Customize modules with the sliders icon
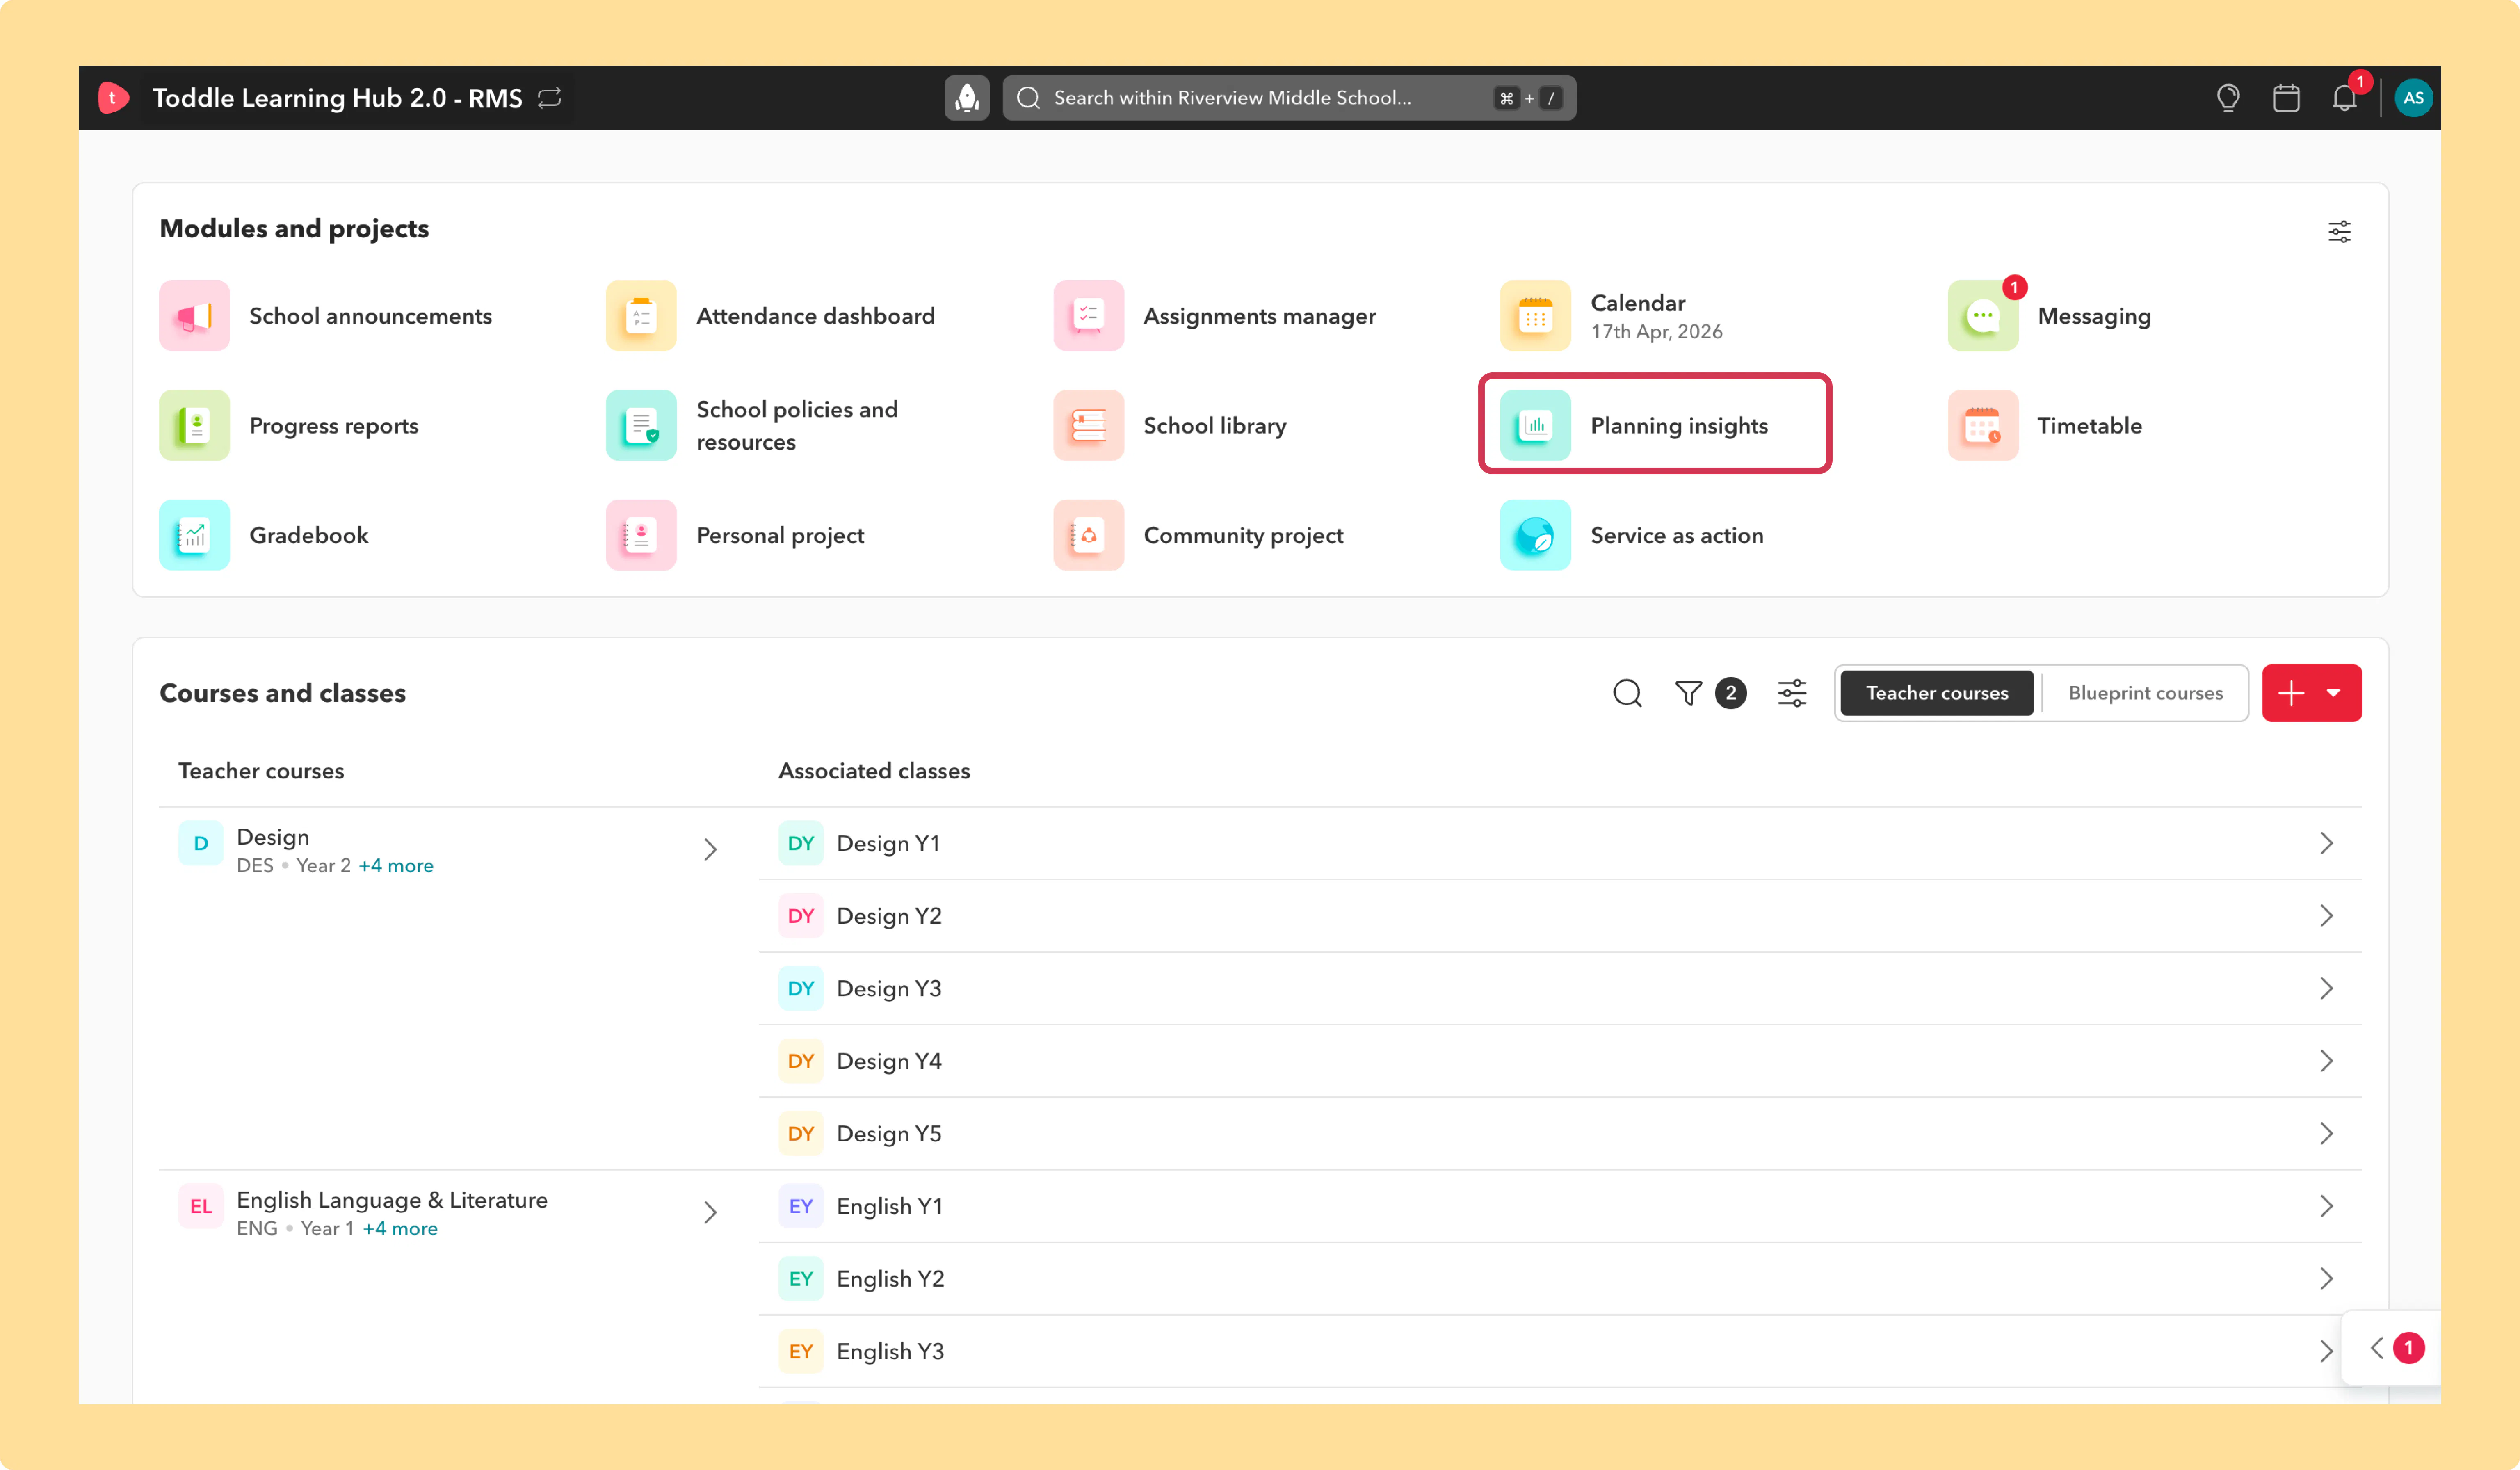 pos(2339,232)
